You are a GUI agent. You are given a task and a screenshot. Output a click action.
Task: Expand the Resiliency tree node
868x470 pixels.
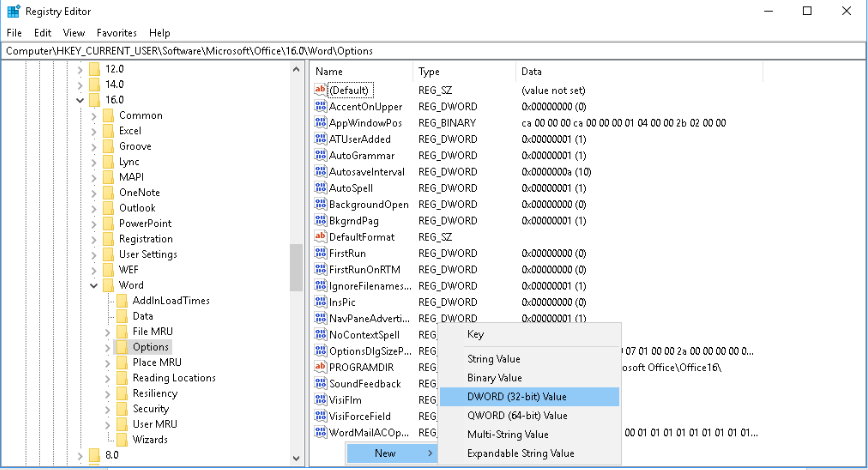click(x=107, y=394)
